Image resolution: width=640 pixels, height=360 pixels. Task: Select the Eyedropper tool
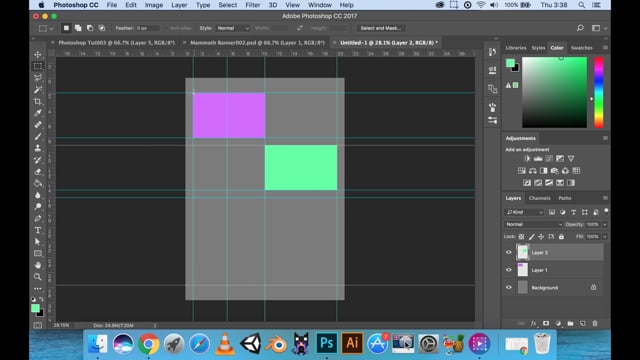pyautogui.click(x=38, y=113)
